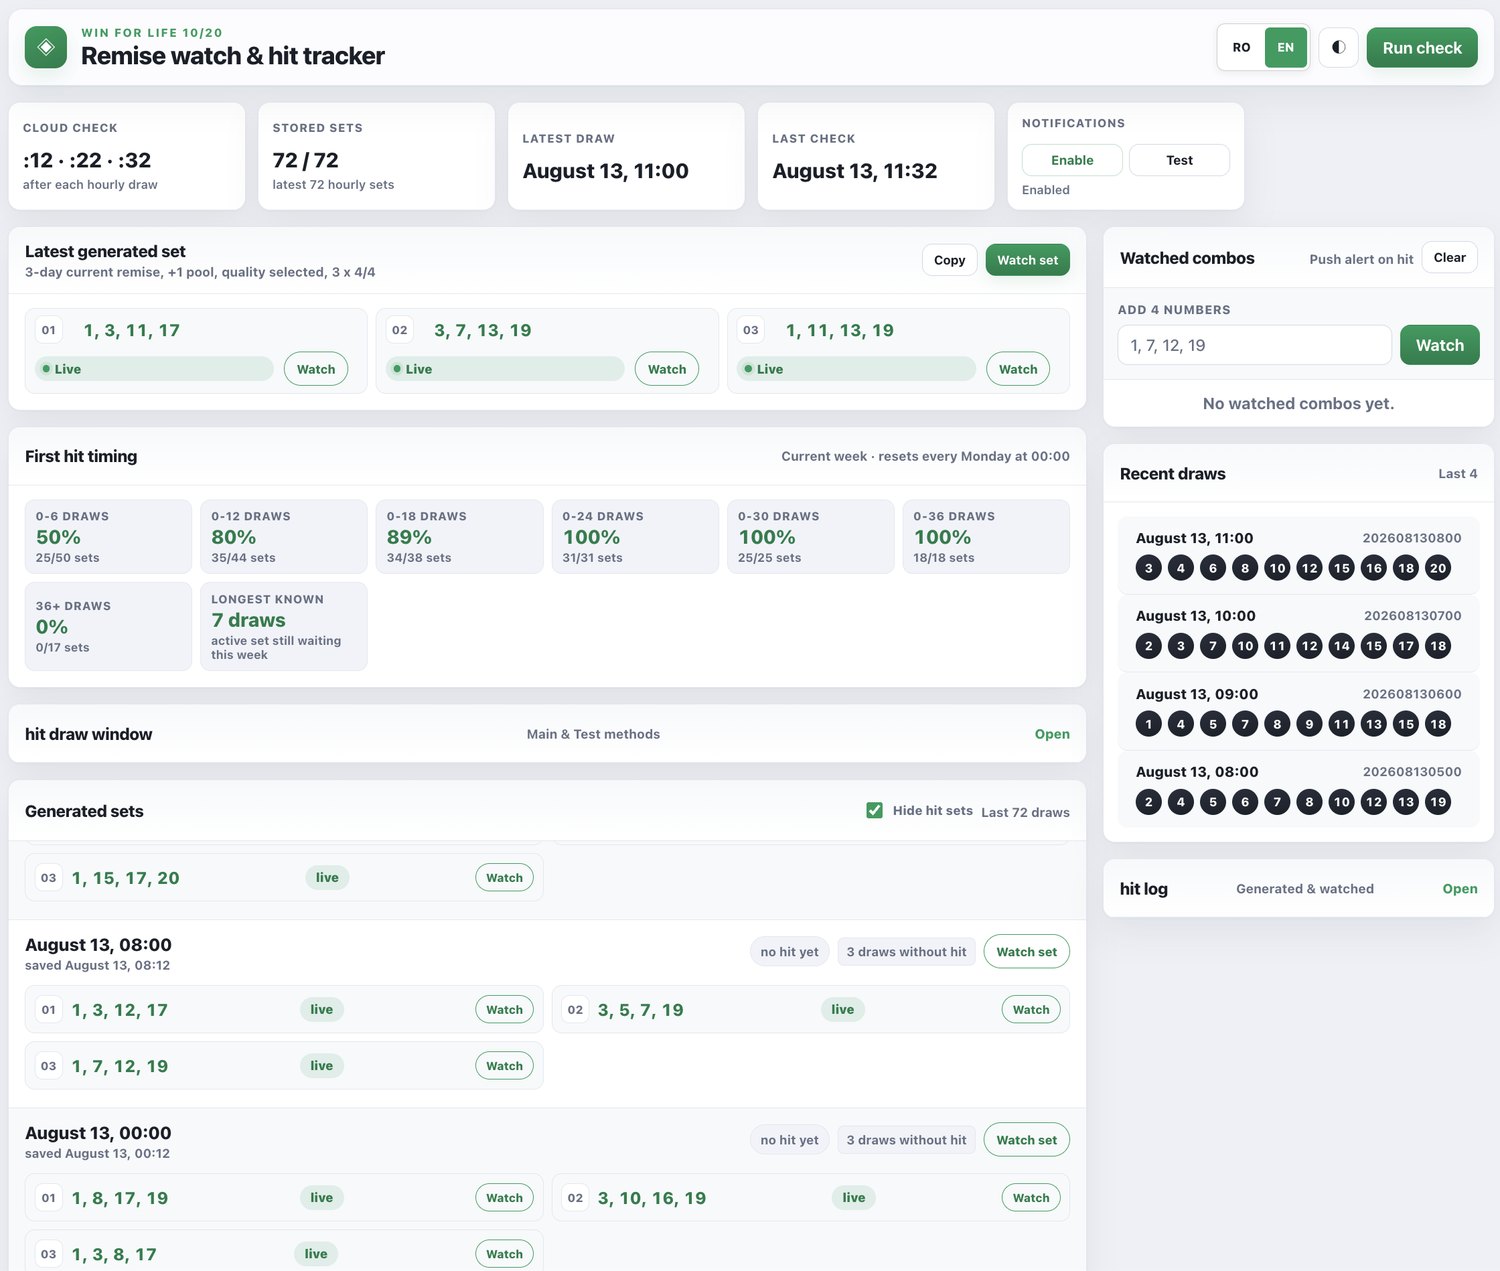Image resolution: width=1500 pixels, height=1271 pixels.
Task: Watch combo 1, 8, 17, 19
Action: click(x=504, y=1198)
